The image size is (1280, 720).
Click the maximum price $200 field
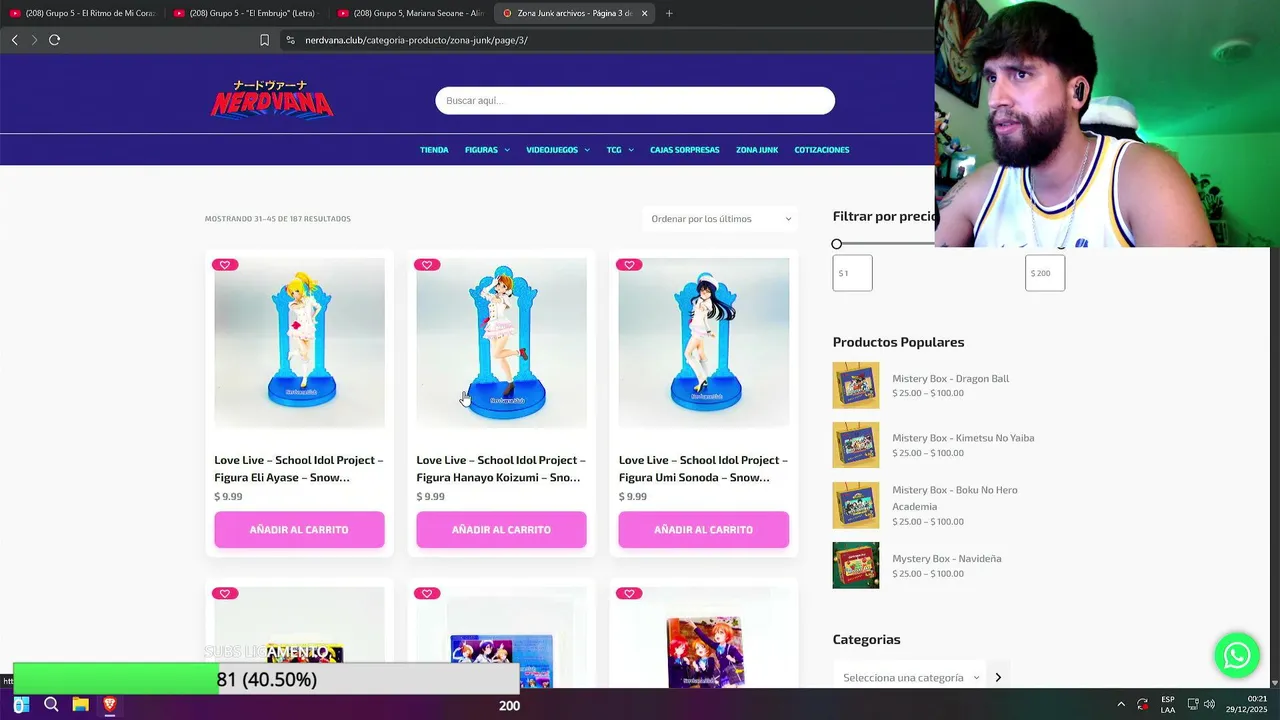pos(1045,273)
